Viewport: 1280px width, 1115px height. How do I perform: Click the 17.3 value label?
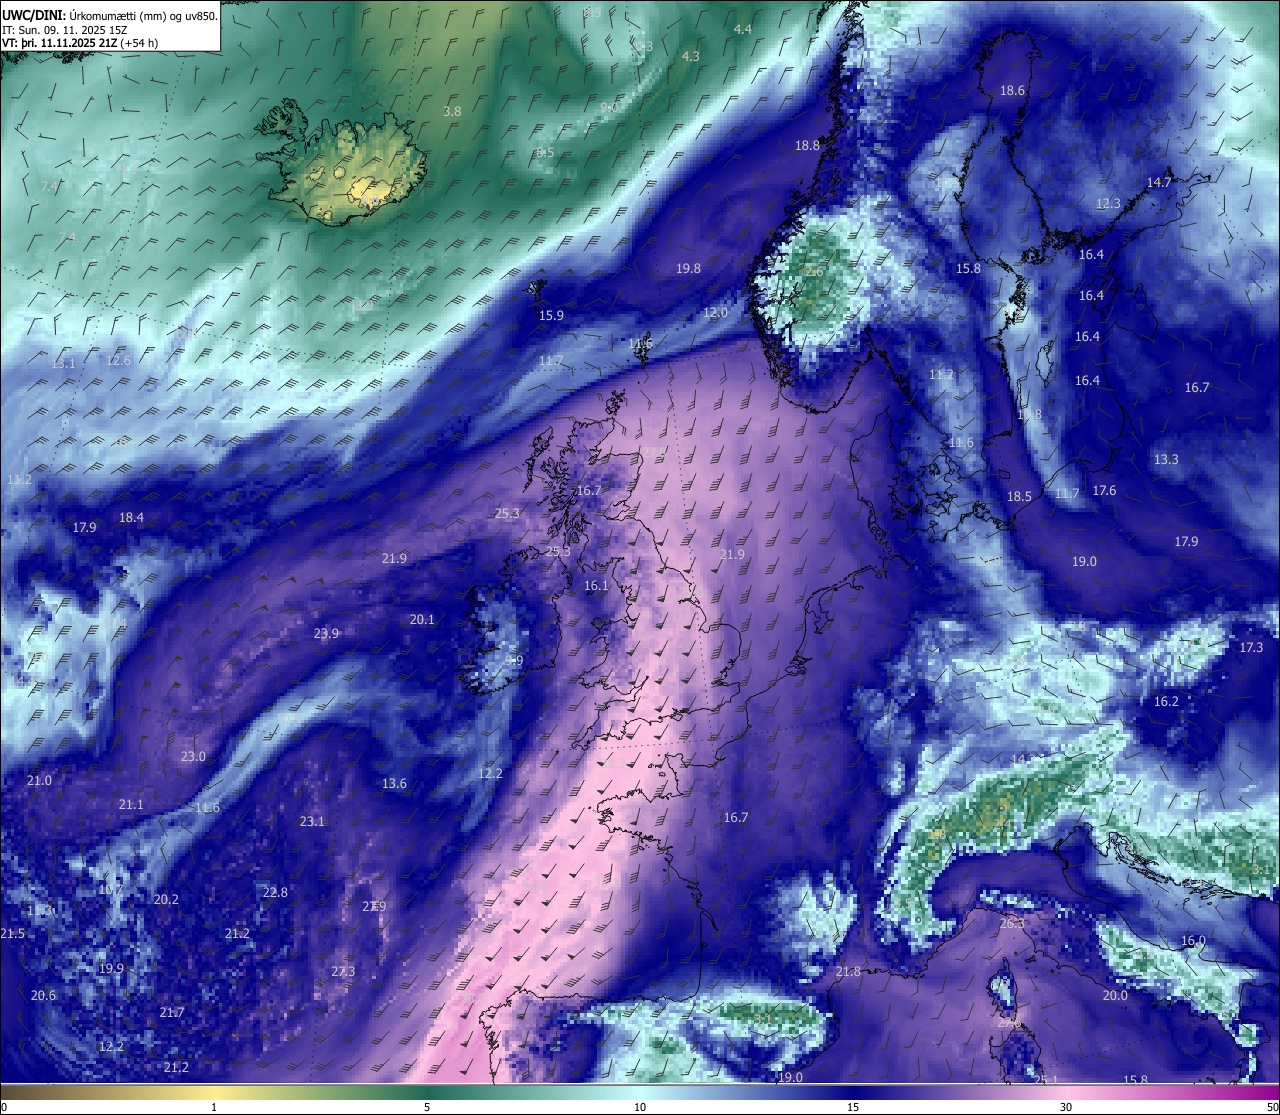(x=1251, y=648)
